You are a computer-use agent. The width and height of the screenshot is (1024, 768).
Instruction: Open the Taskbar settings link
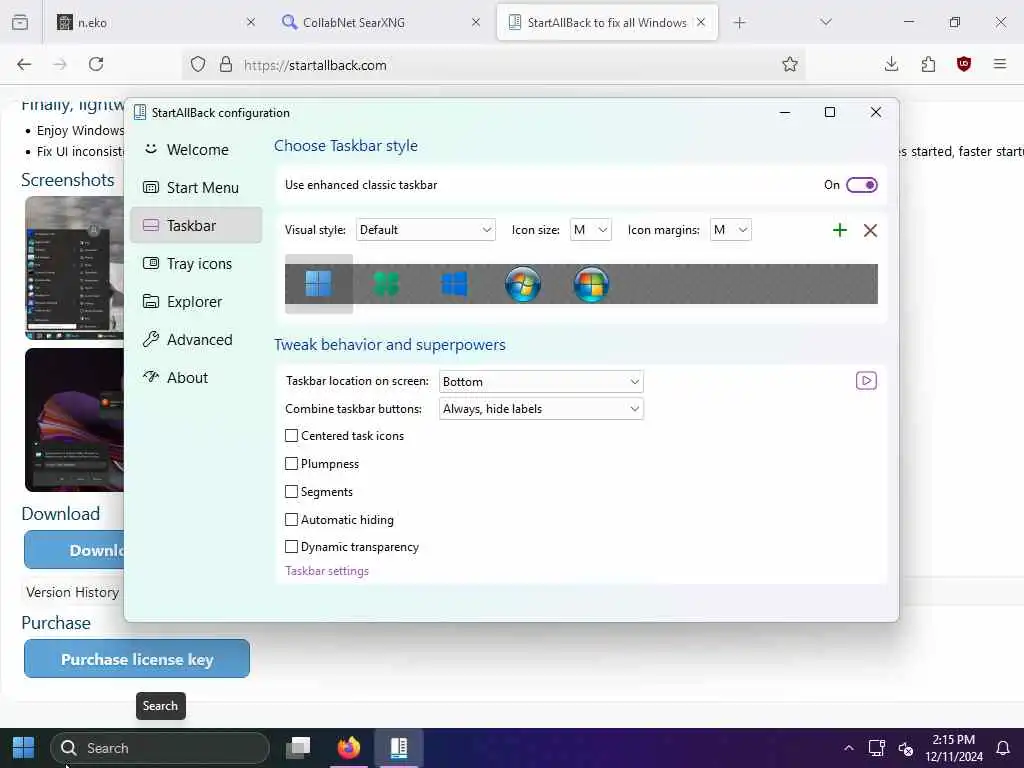point(327,571)
